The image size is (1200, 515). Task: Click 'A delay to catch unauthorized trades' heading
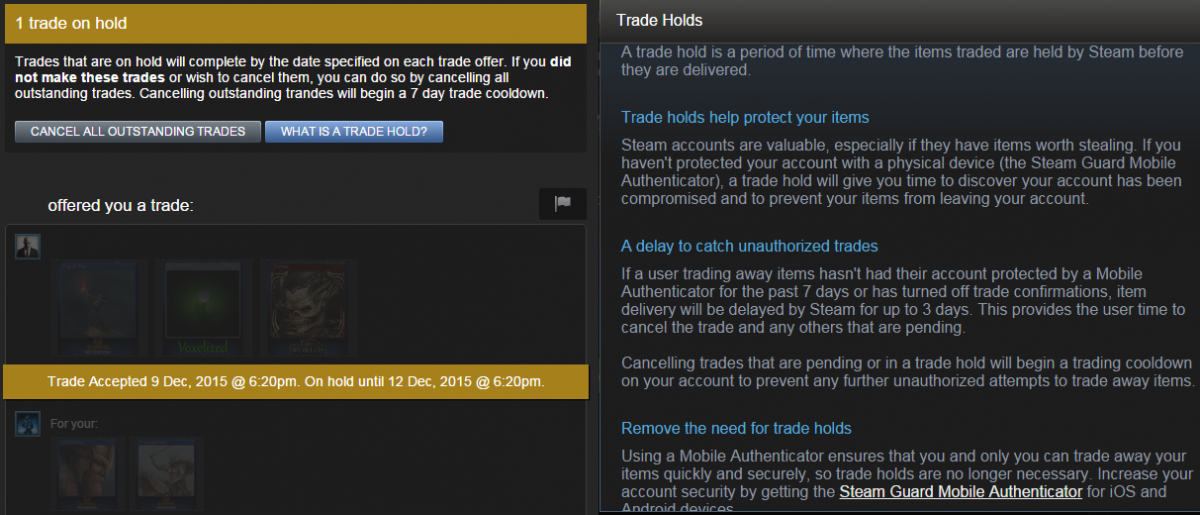point(749,246)
